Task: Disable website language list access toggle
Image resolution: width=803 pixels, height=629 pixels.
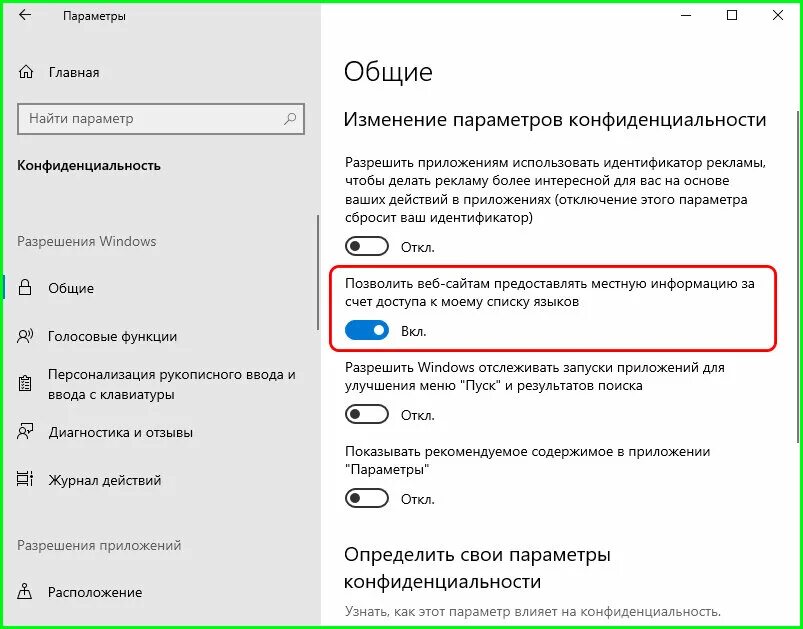Action: tap(367, 331)
